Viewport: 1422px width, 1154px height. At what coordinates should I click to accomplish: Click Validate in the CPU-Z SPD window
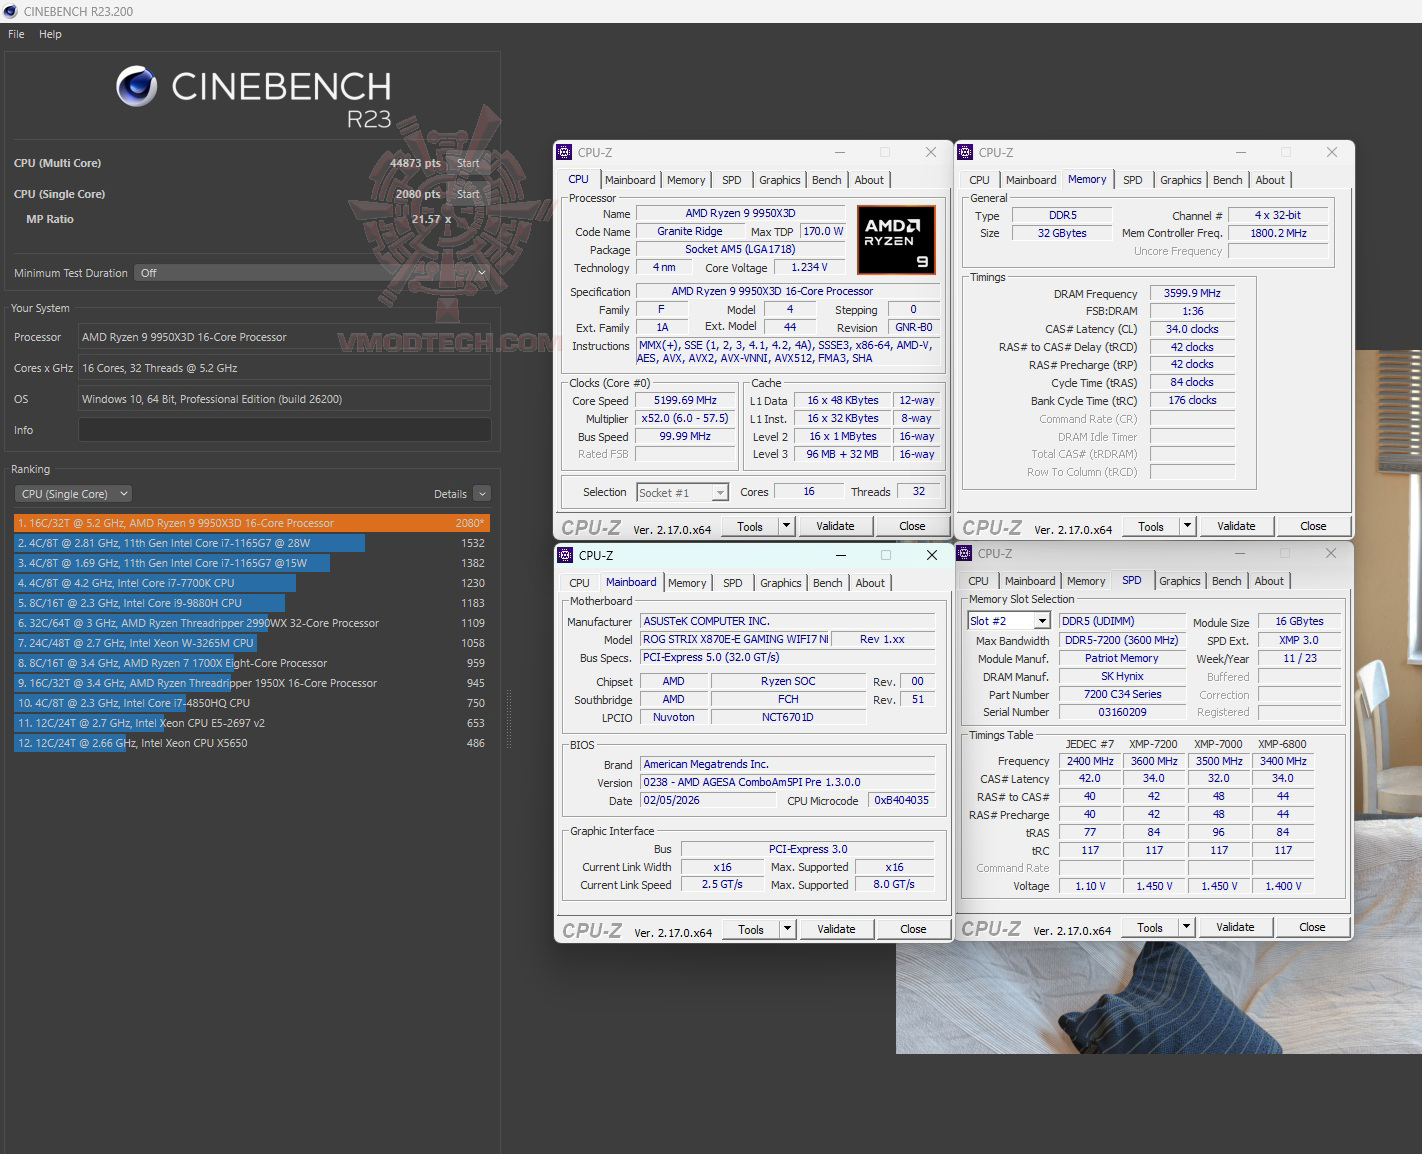click(1235, 927)
